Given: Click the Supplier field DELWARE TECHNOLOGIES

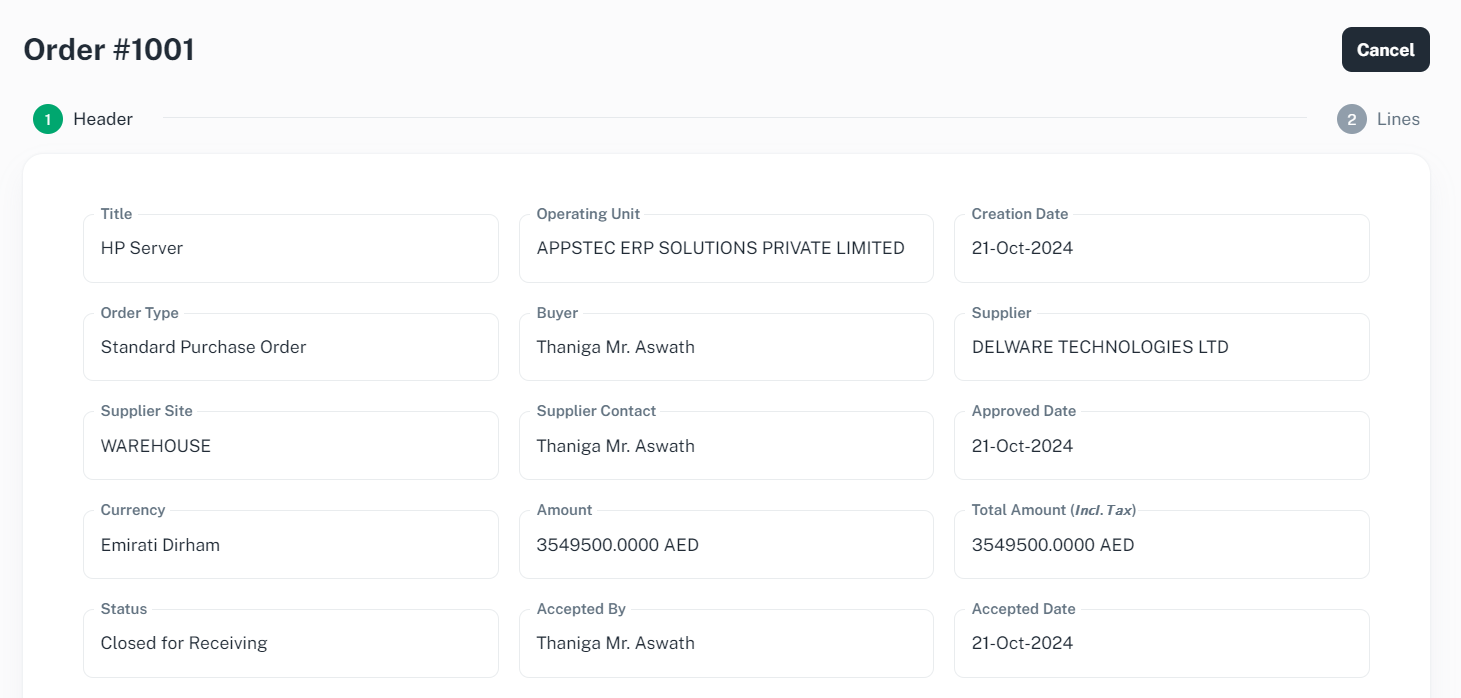Looking at the screenshot, I should pos(1161,348).
